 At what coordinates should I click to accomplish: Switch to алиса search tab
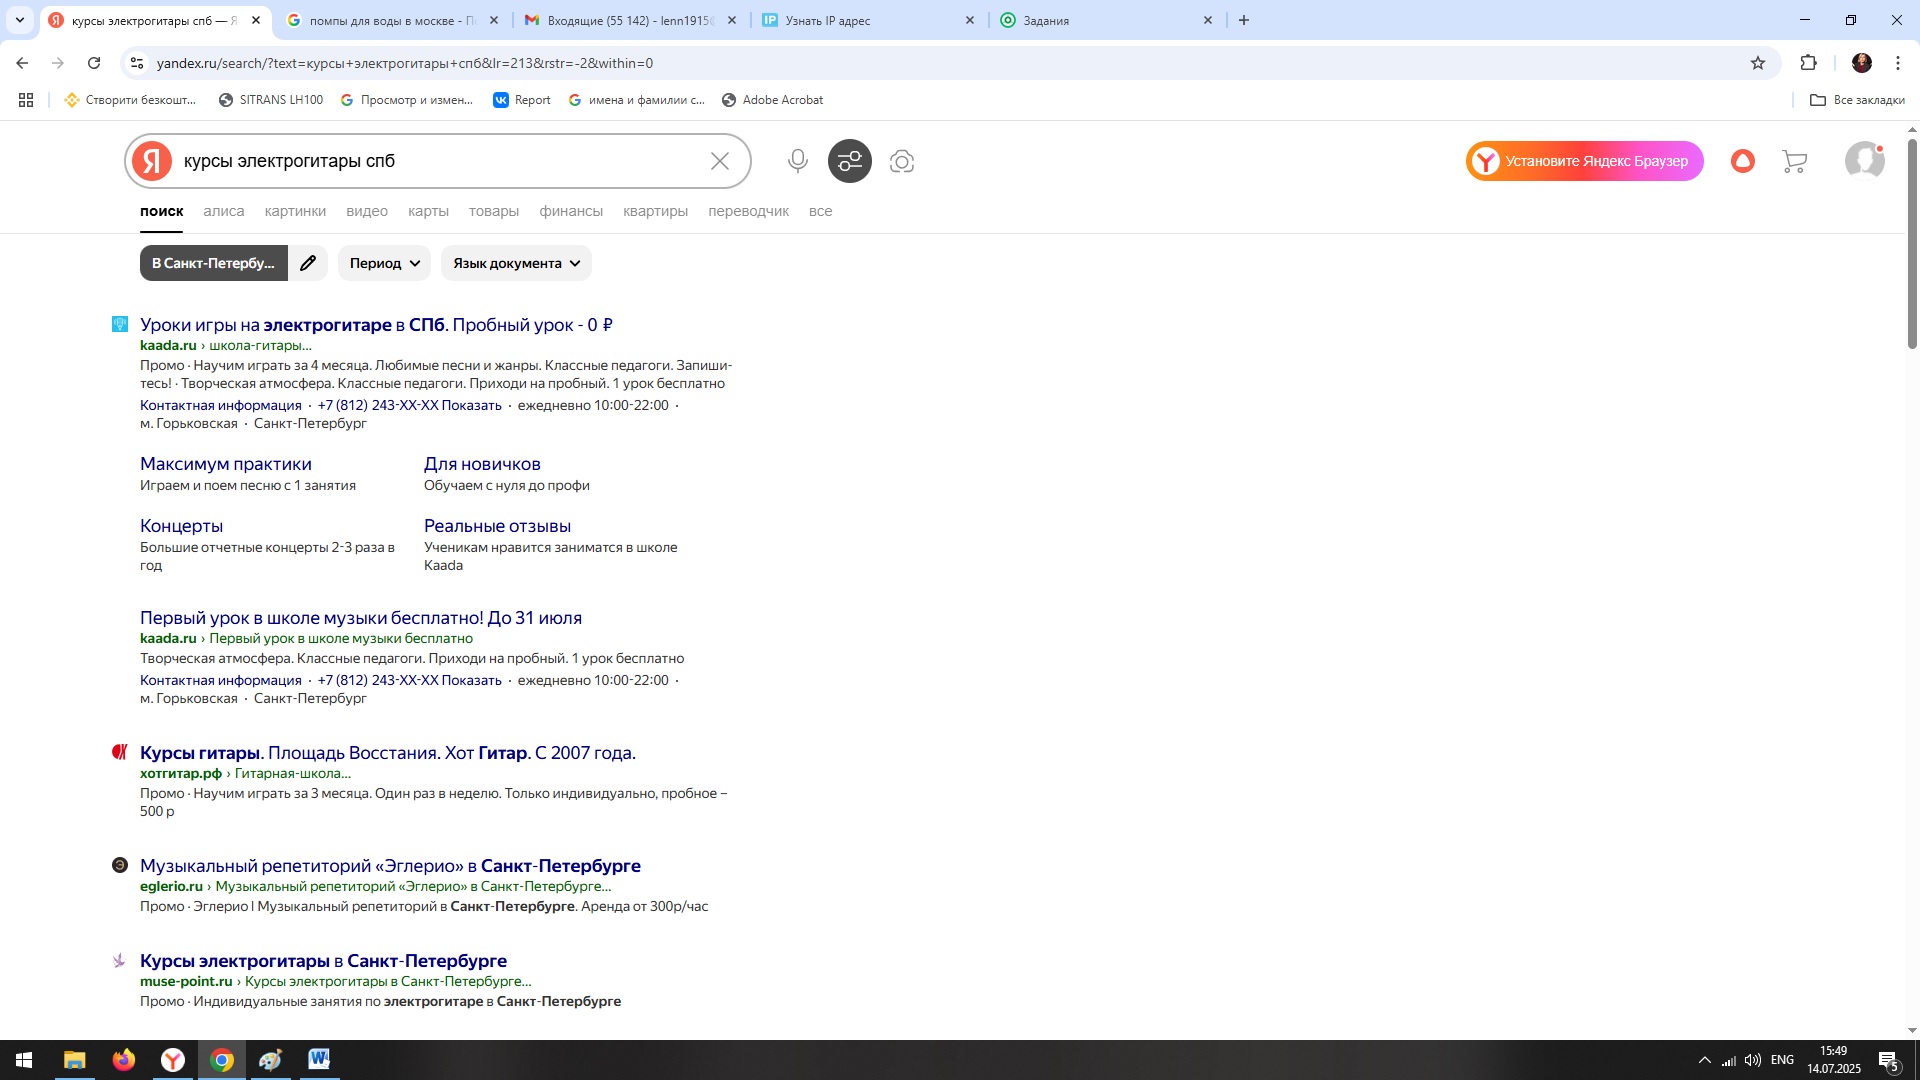[223, 211]
